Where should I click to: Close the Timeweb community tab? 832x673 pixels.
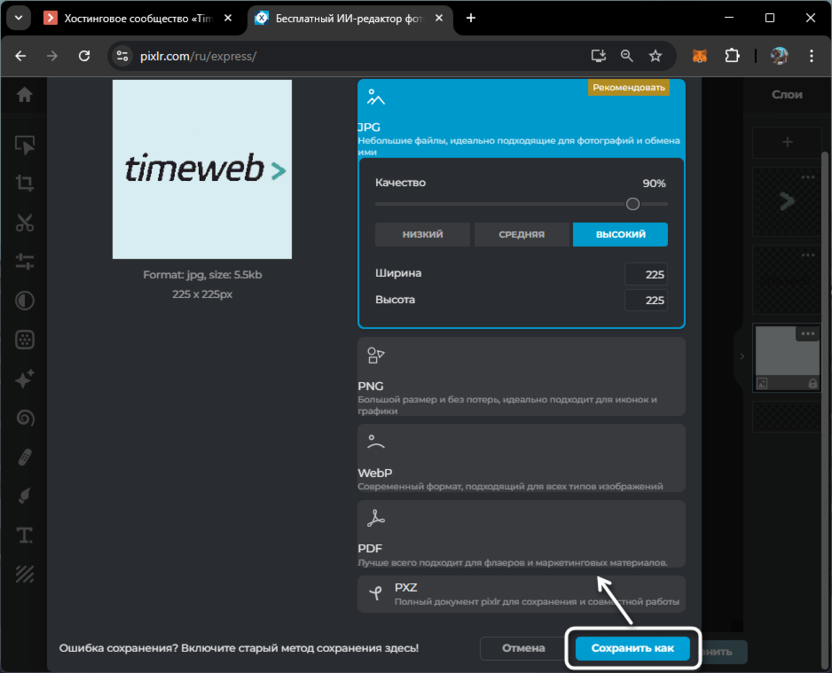coord(228,18)
